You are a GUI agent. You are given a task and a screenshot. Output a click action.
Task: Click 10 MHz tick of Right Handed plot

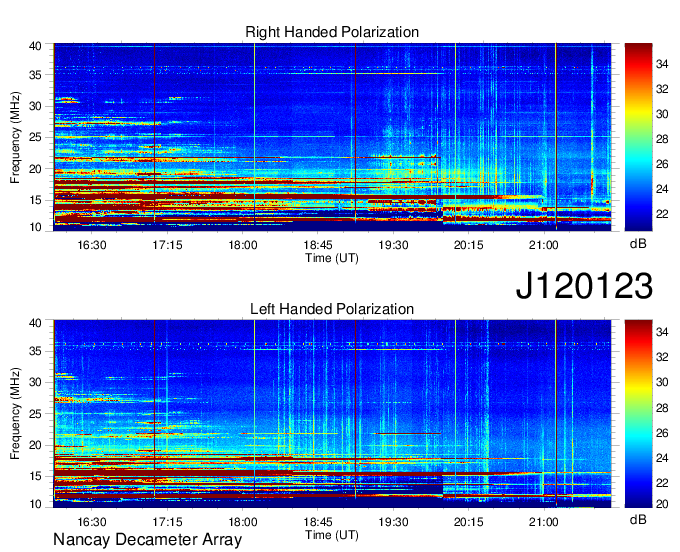[x=35, y=227]
